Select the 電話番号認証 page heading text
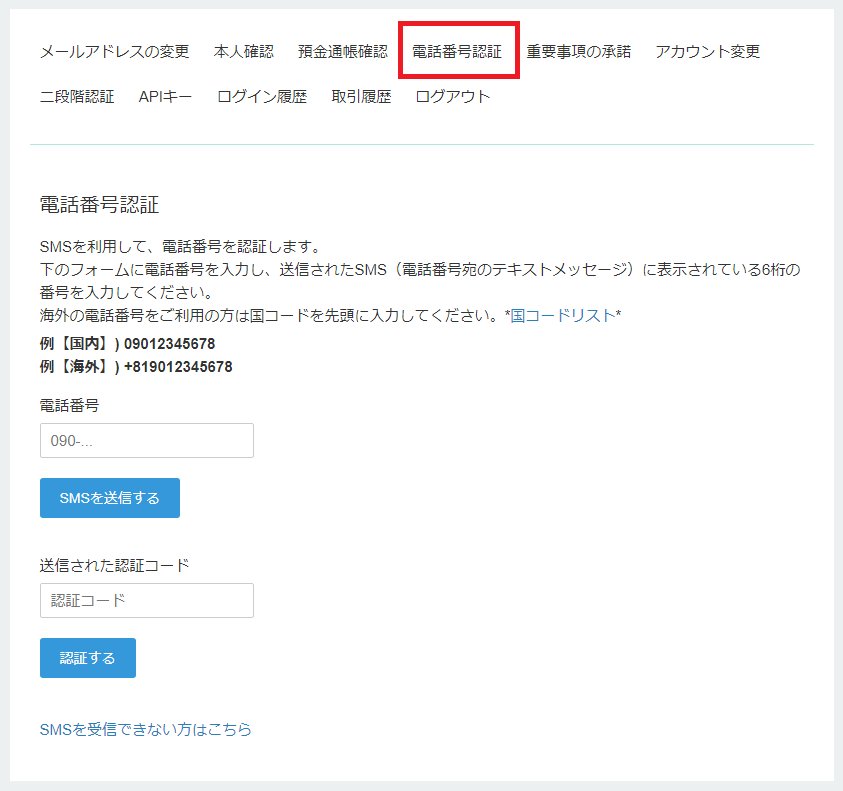 (99, 205)
